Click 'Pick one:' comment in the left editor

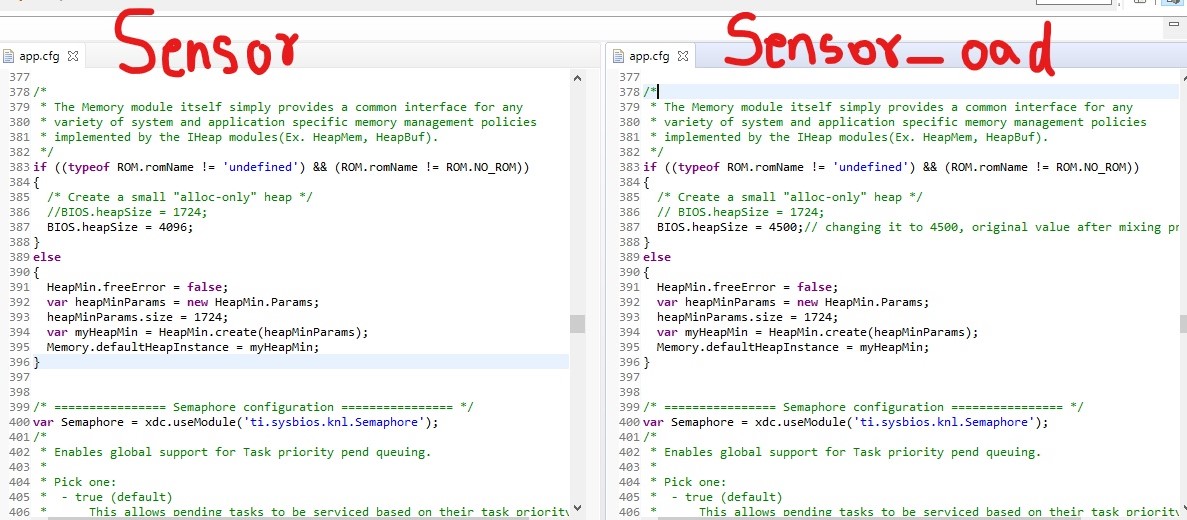tap(85, 482)
